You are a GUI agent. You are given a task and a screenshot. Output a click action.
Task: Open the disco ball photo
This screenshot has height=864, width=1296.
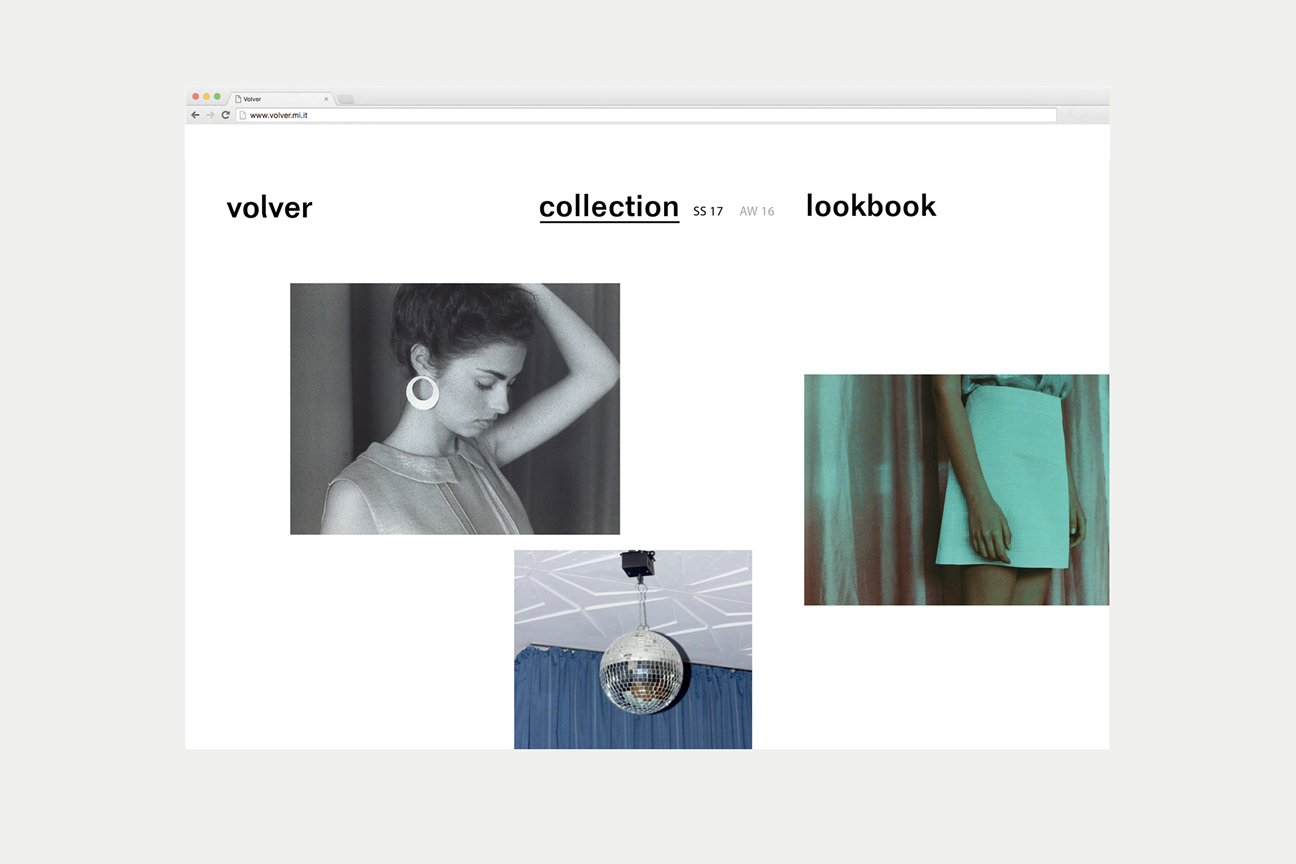pos(633,649)
